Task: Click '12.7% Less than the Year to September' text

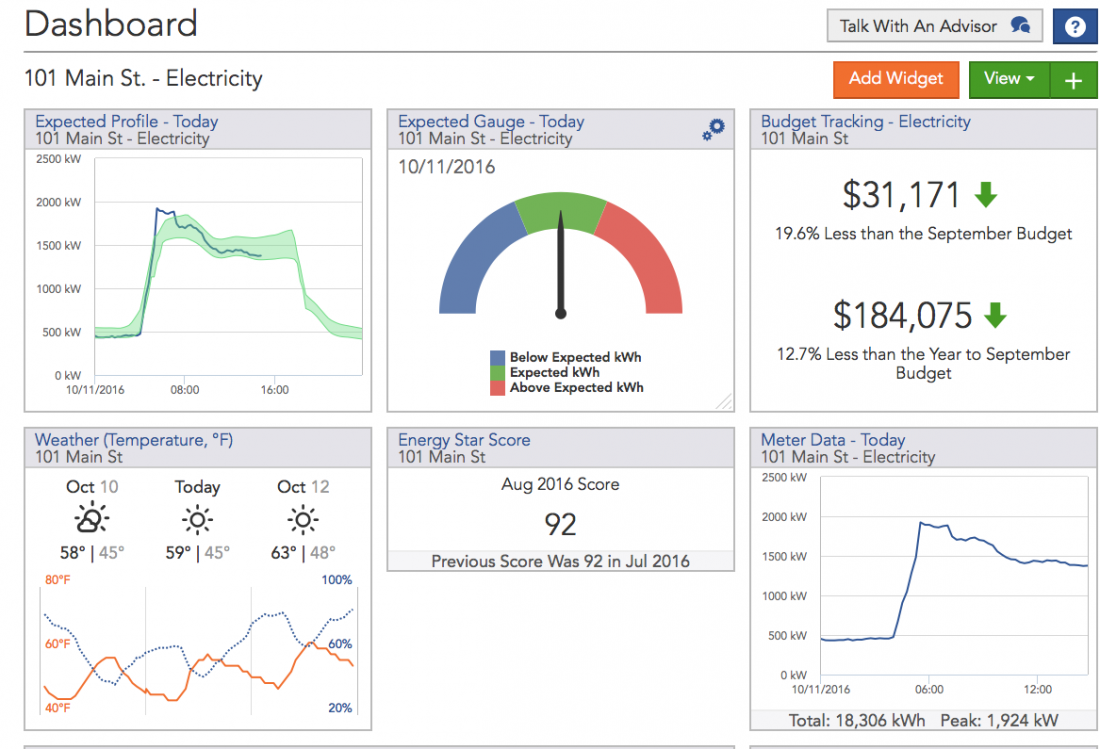Action: (x=923, y=354)
